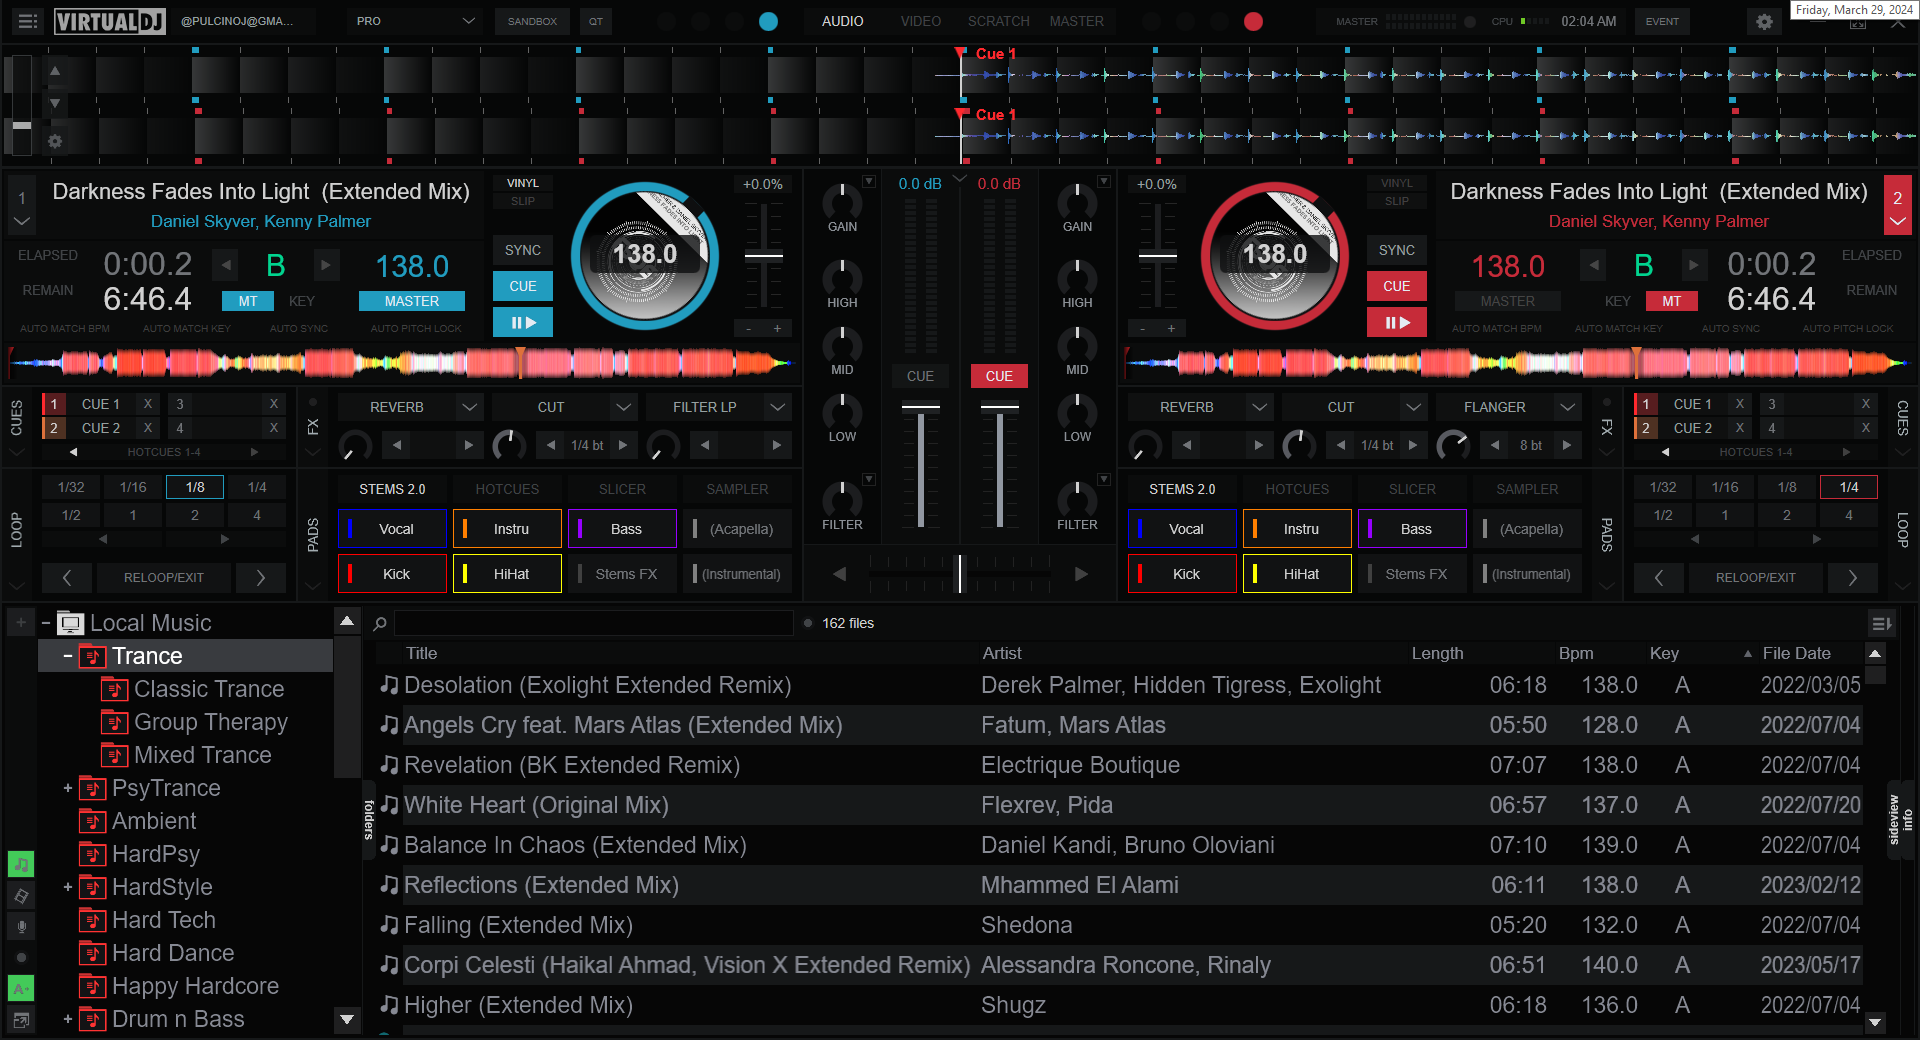1920x1040 pixels.
Task: Click the green A sidebar icon
Action: tap(21, 988)
